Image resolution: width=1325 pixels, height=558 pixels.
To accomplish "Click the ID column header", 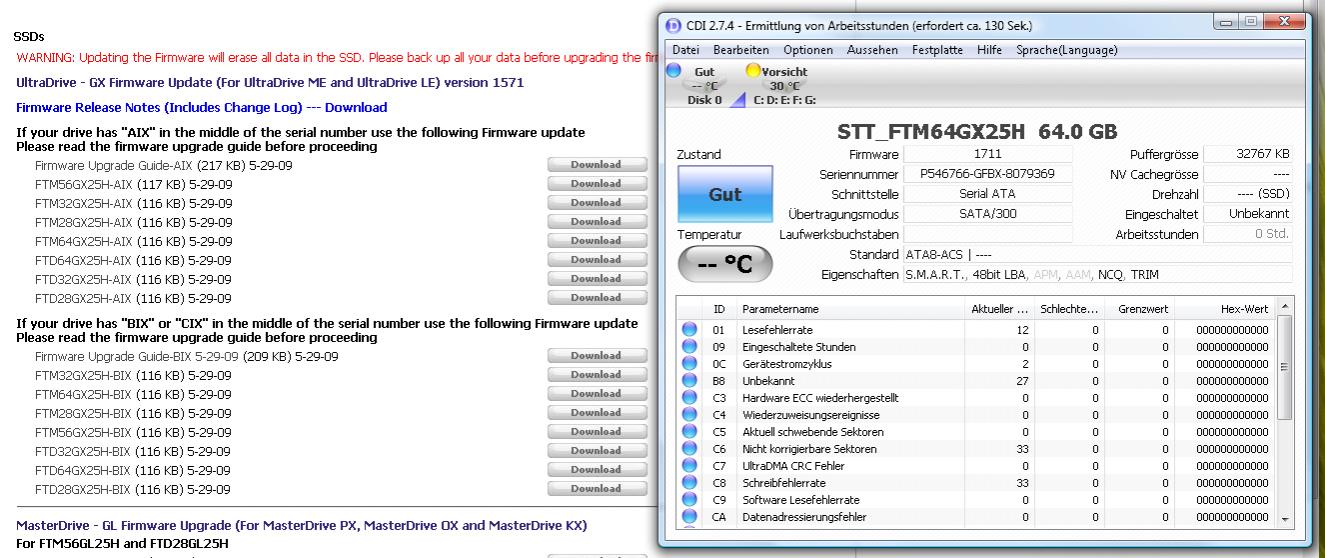I will (x=718, y=310).
